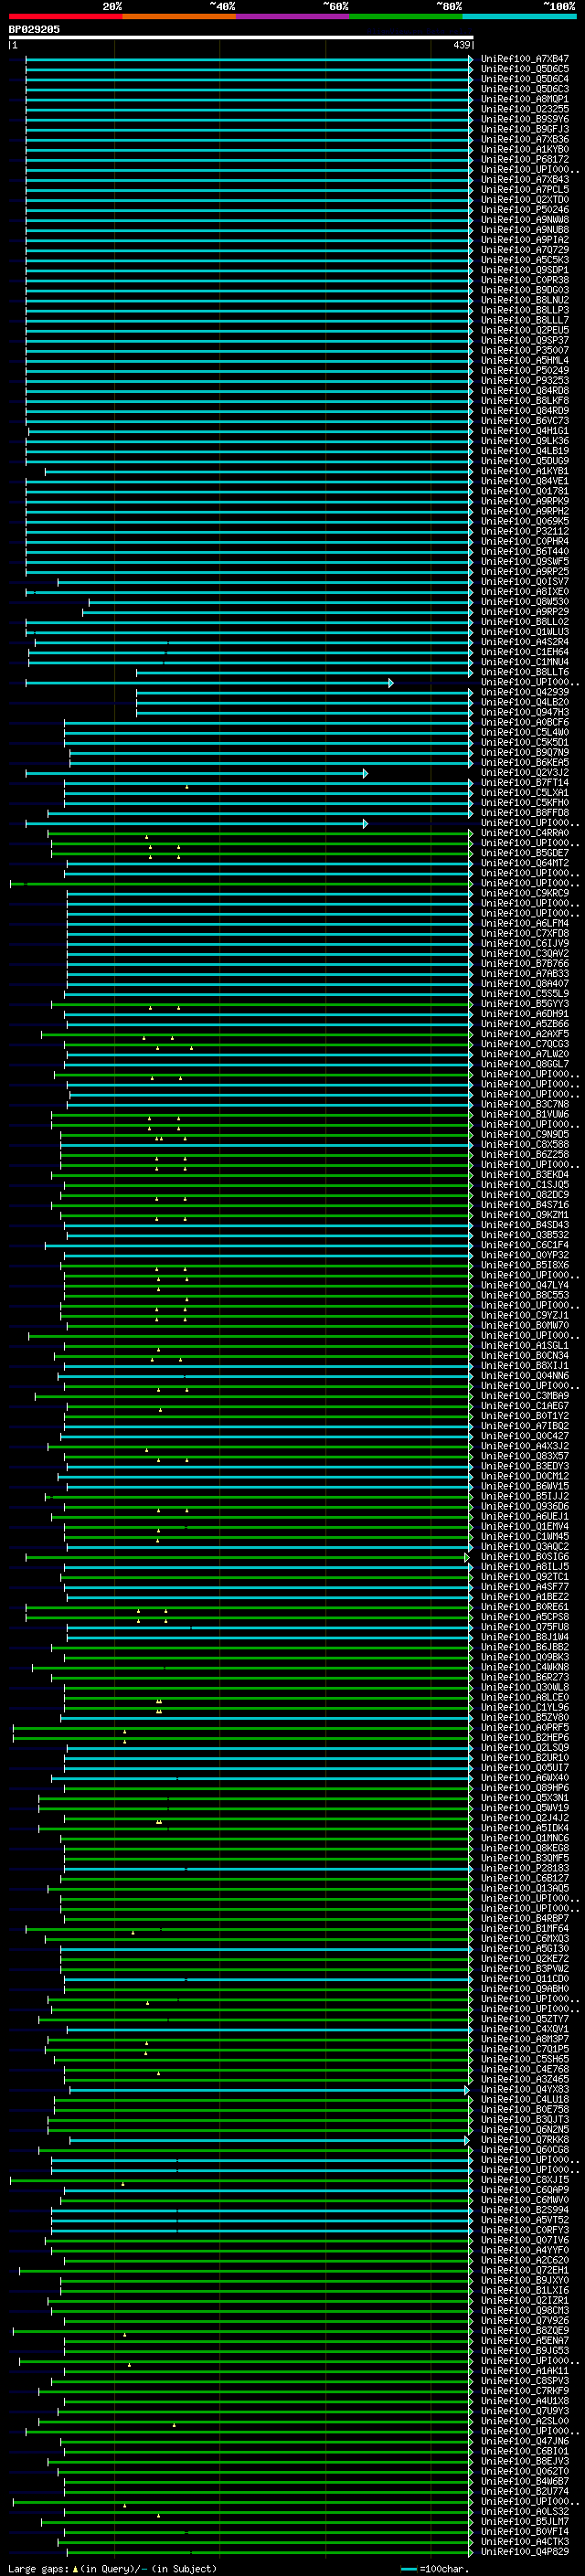Select the UniRef100_Q47LY4 label
The width and height of the screenshot is (585, 2576).
(525, 1285)
